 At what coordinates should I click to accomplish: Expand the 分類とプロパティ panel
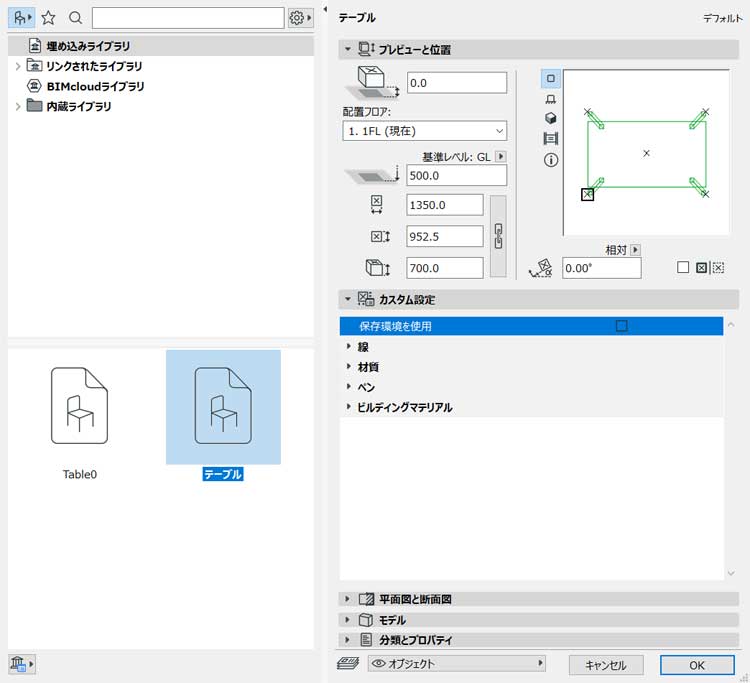pyautogui.click(x=348, y=640)
